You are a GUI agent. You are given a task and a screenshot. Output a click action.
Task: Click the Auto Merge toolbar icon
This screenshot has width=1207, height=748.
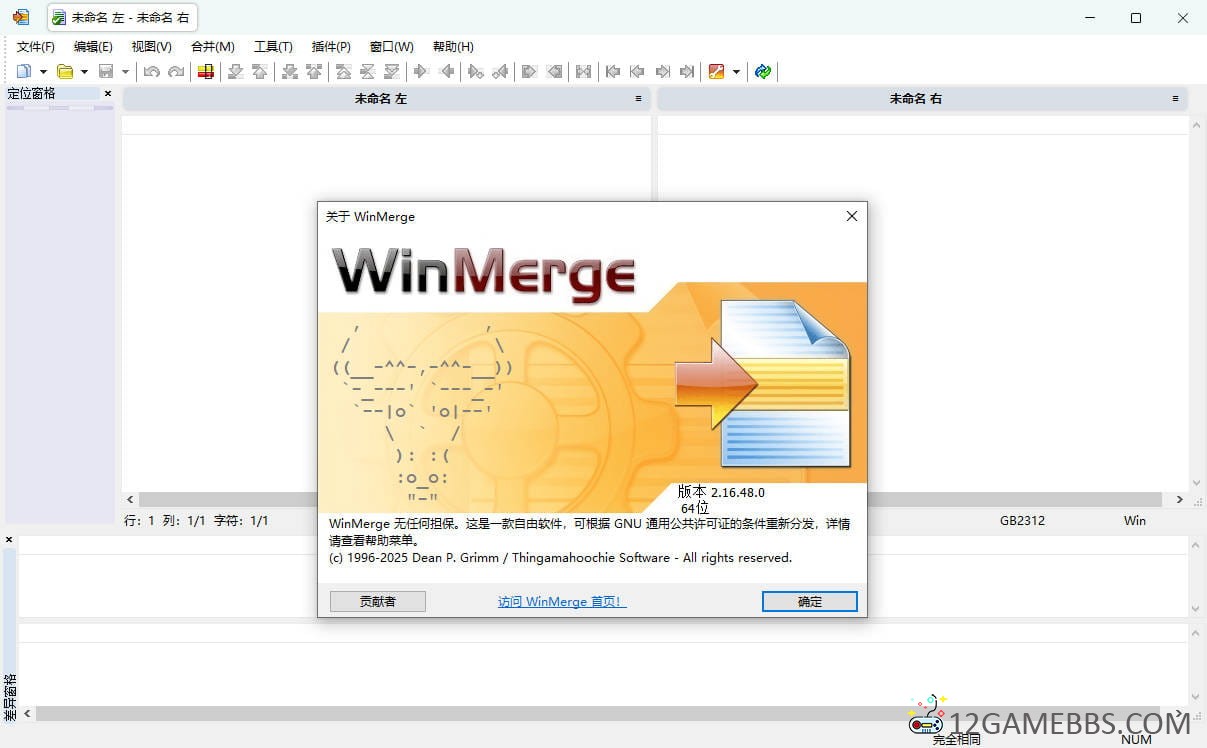point(584,71)
